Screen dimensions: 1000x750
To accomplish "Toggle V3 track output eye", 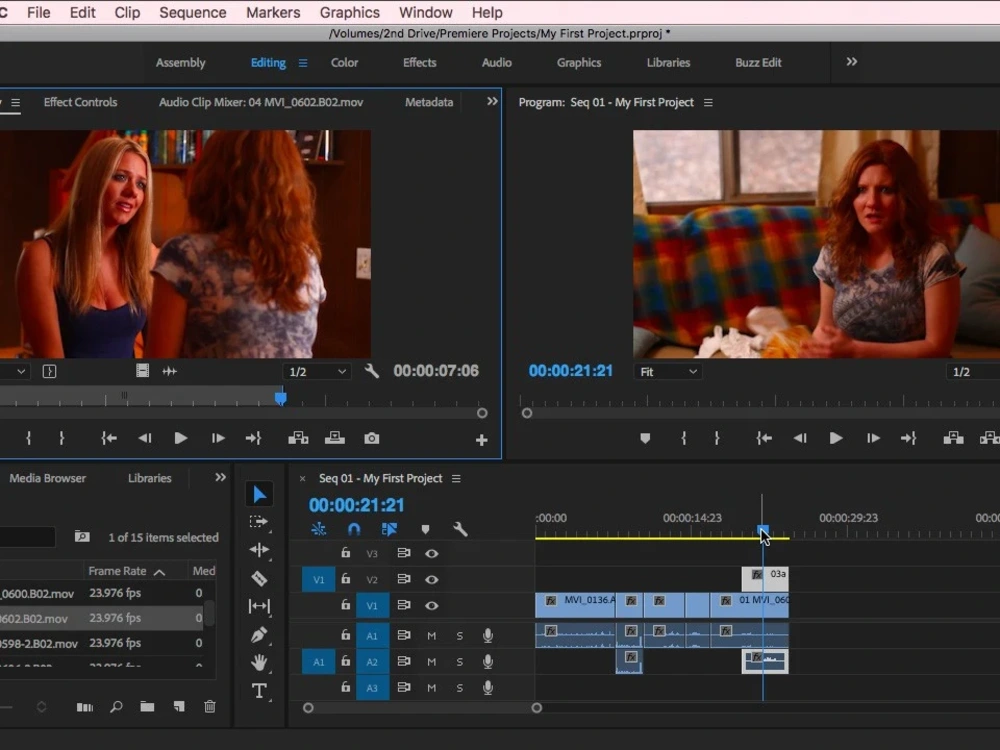I will (432, 554).
